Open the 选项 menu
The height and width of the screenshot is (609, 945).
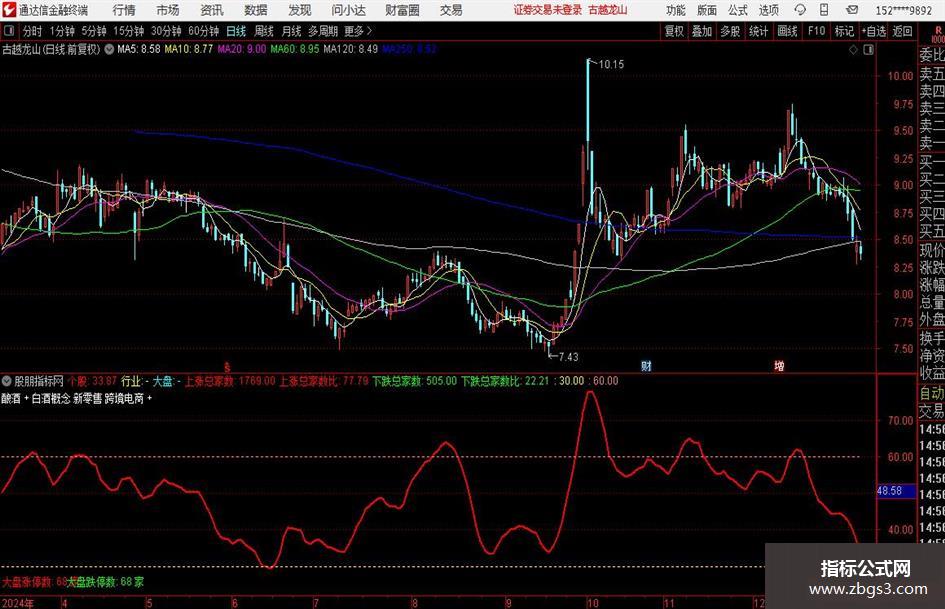pyautogui.click(x=768, y=10)
